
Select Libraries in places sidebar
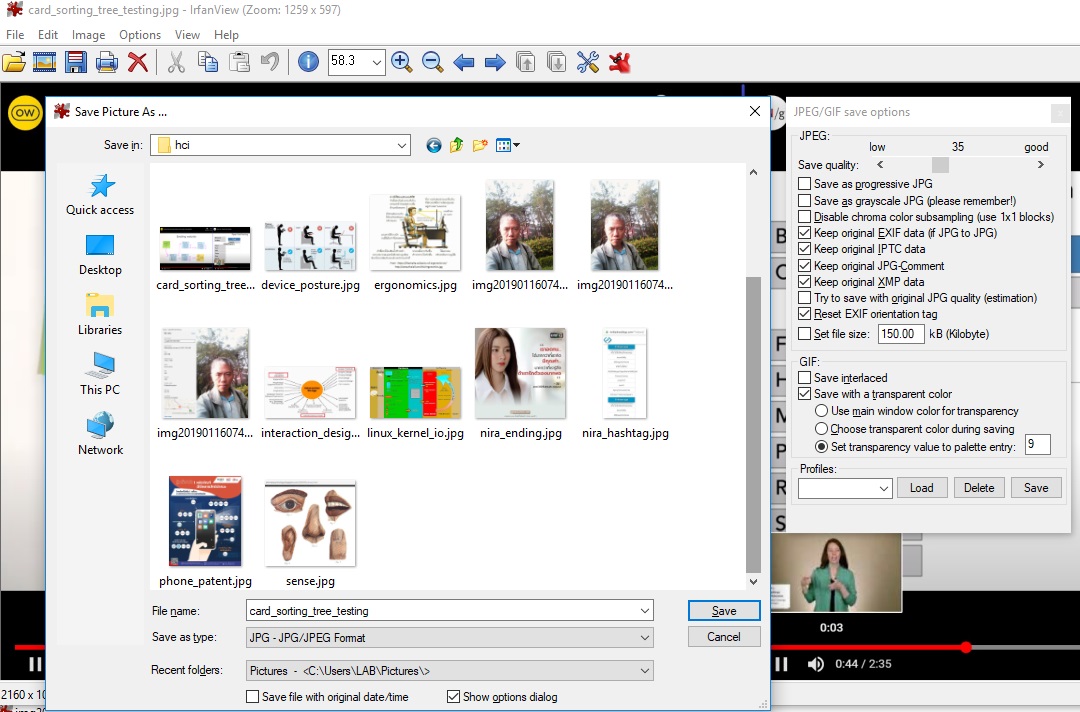click(x=101, y=315)
